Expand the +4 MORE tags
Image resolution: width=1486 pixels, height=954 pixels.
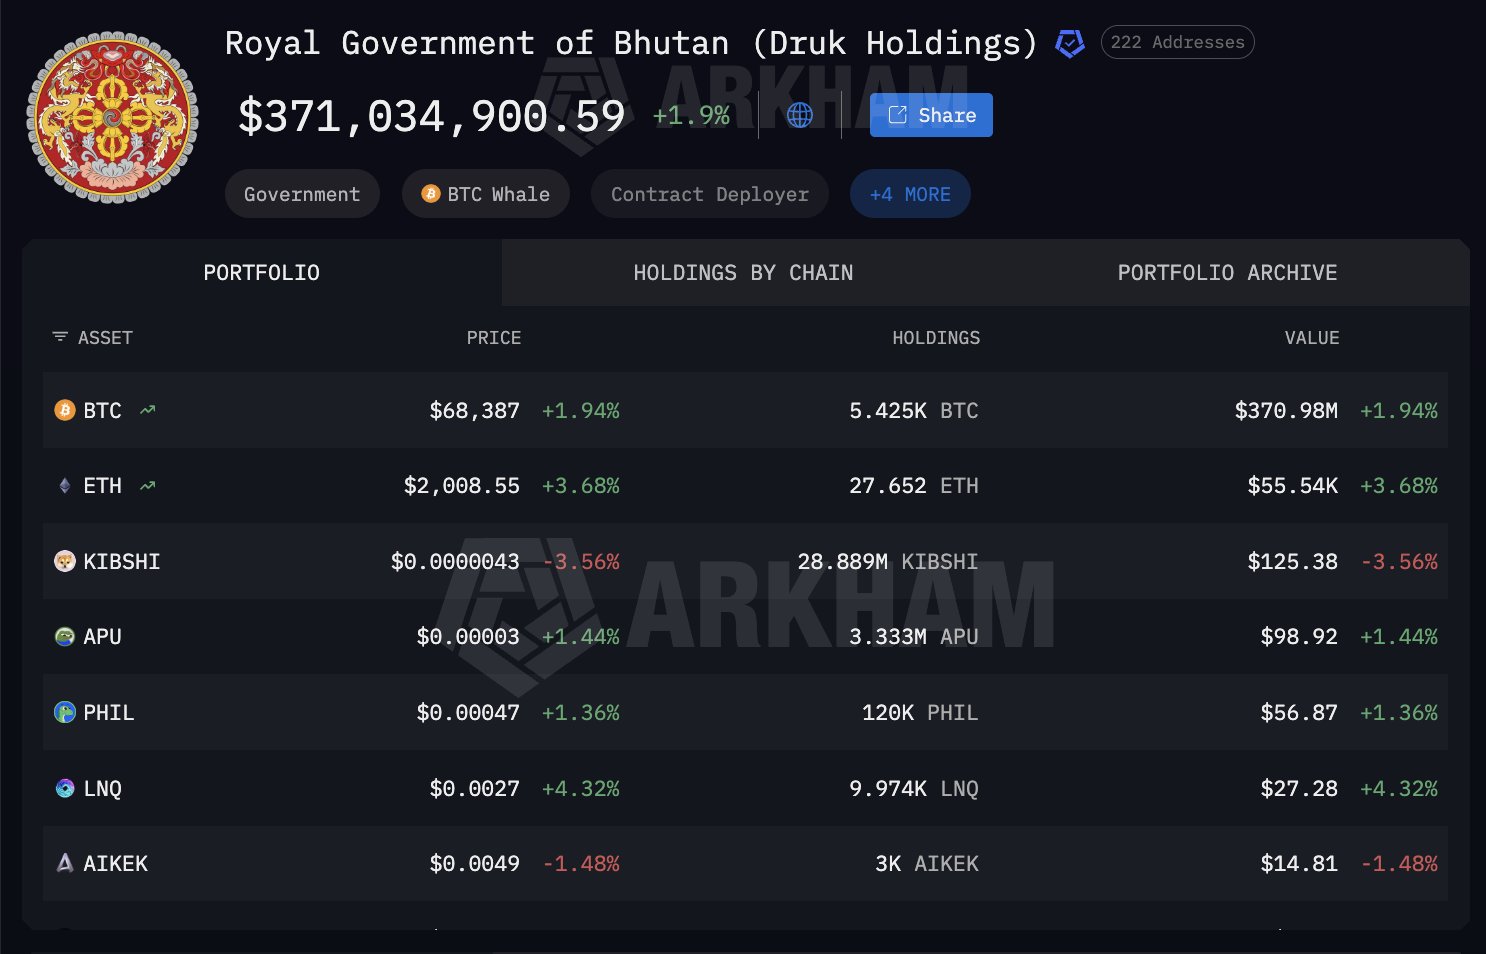[x=909, y=194]
